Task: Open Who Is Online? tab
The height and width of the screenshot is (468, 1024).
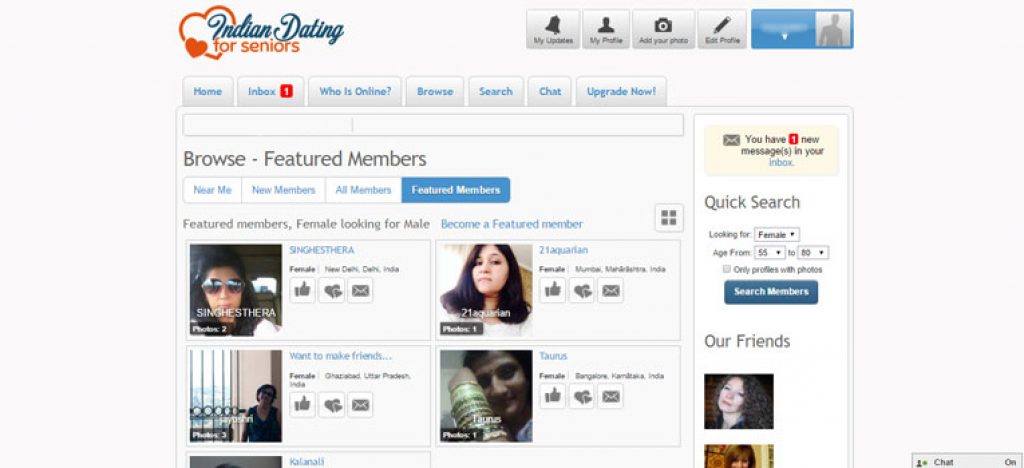Action: point(355,91)
